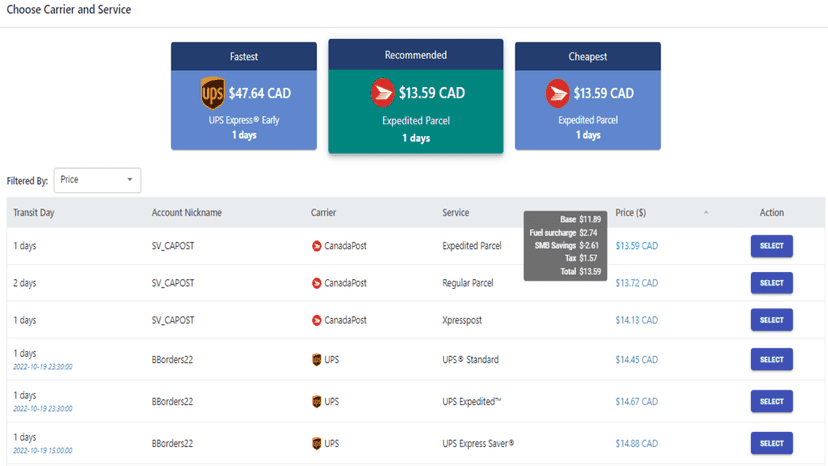This screenshot has width=828, height=466.
Task: Choose the Recommended Expedited Parcel card
Action: pos(416,96)
